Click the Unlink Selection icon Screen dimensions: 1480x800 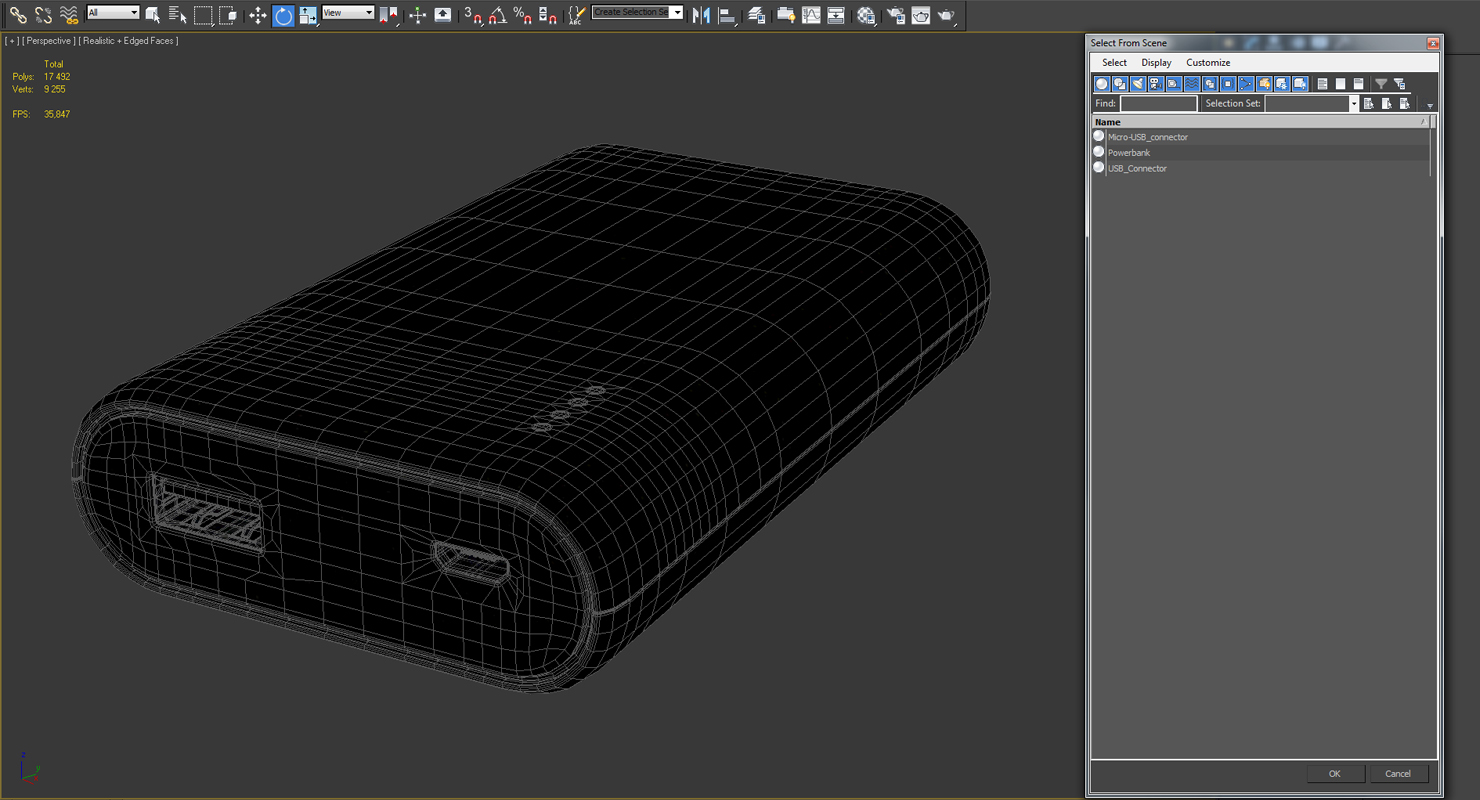(x=43, y=15)
